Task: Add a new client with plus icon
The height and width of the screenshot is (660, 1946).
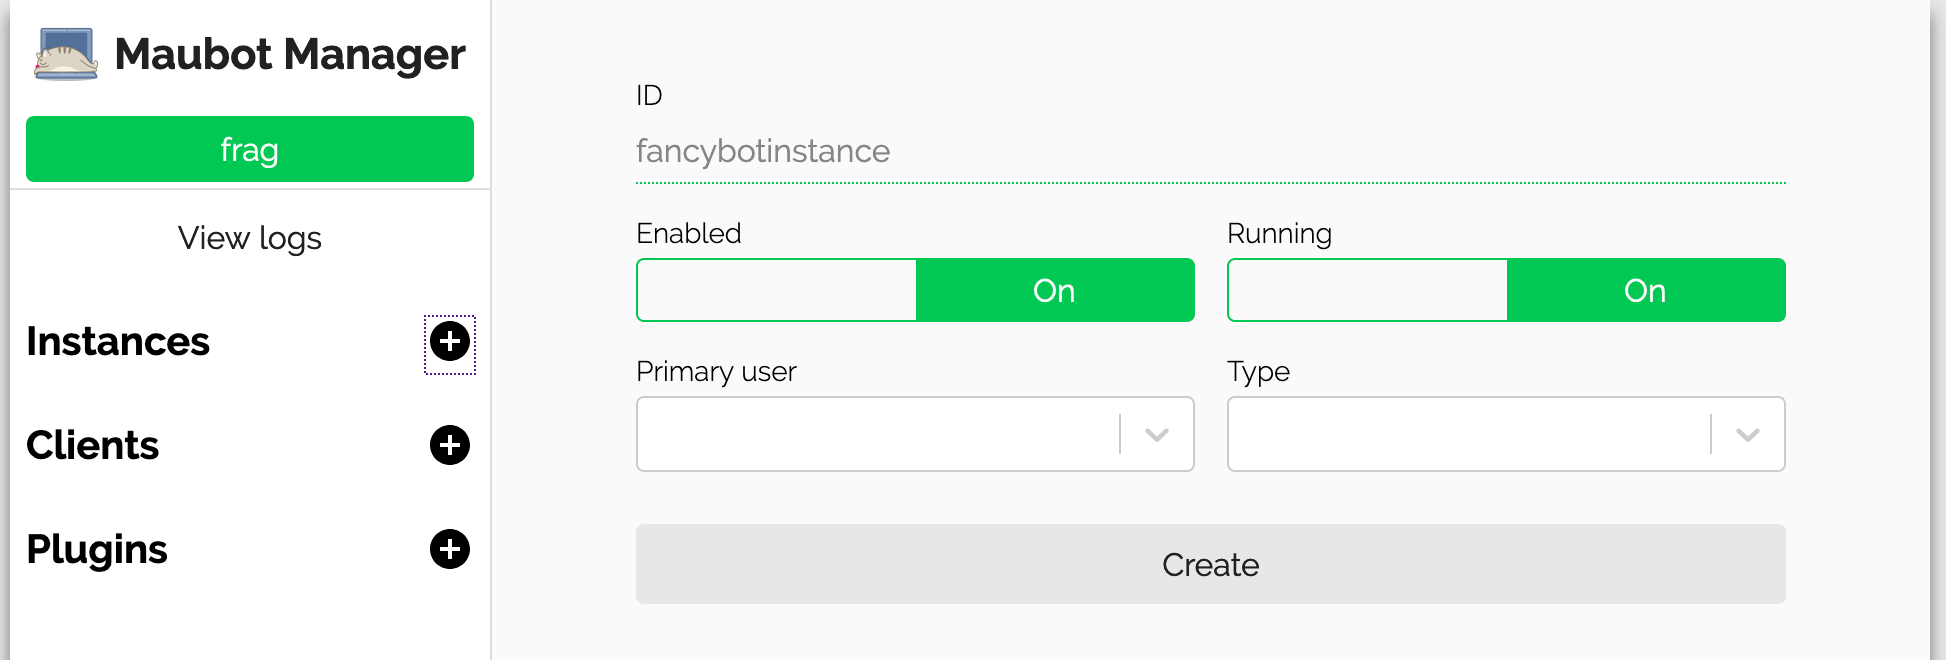Action: point(450,445)
